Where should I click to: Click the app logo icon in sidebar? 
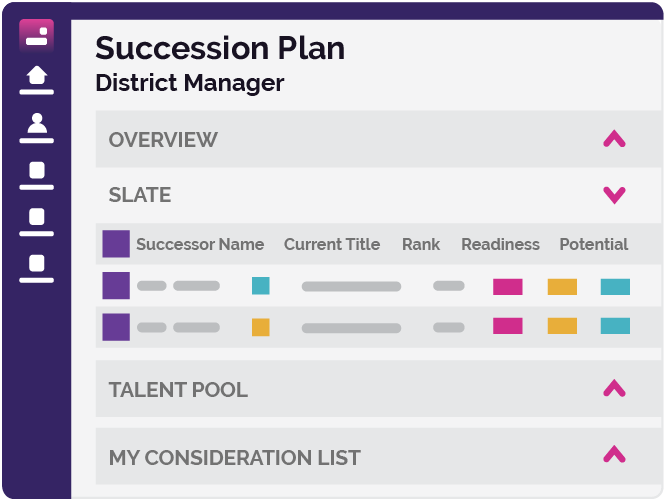click(x=37, y=35)
